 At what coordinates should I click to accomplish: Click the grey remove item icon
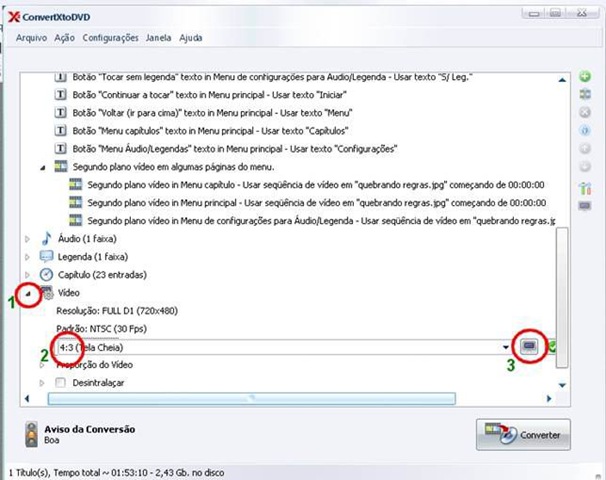[585, 112]
